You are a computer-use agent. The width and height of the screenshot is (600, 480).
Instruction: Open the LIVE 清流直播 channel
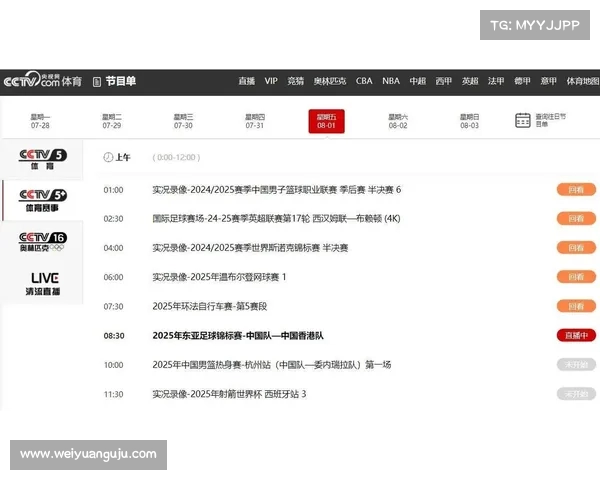click(x=43, y=283)
